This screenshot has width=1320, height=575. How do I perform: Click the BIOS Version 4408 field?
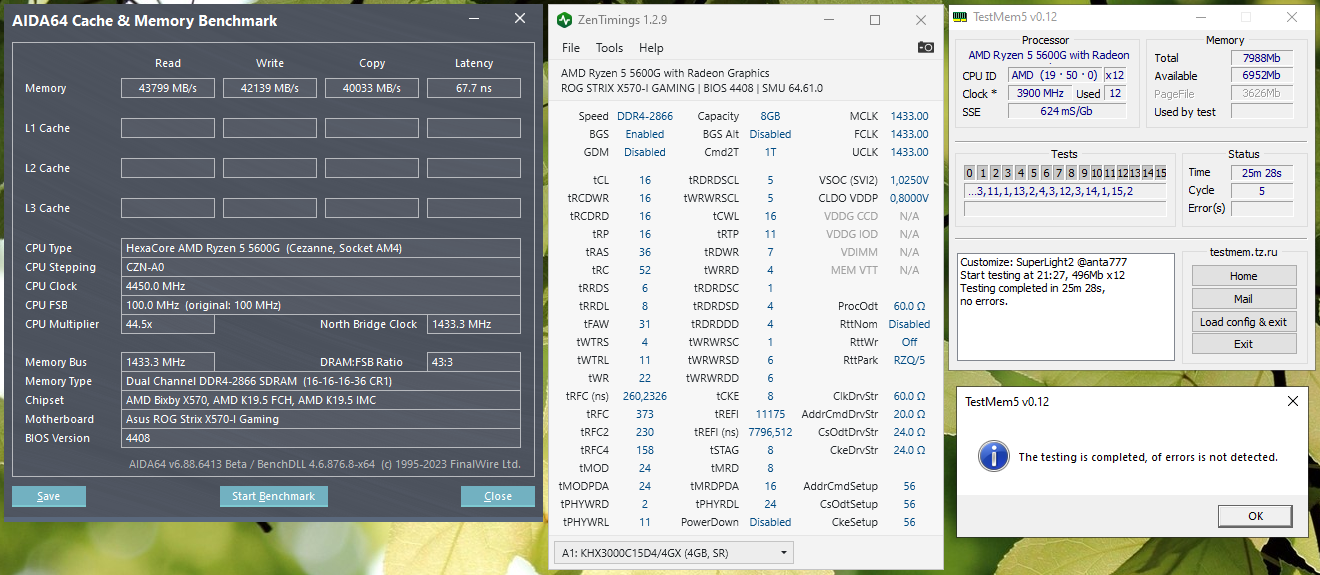[321, 438]
